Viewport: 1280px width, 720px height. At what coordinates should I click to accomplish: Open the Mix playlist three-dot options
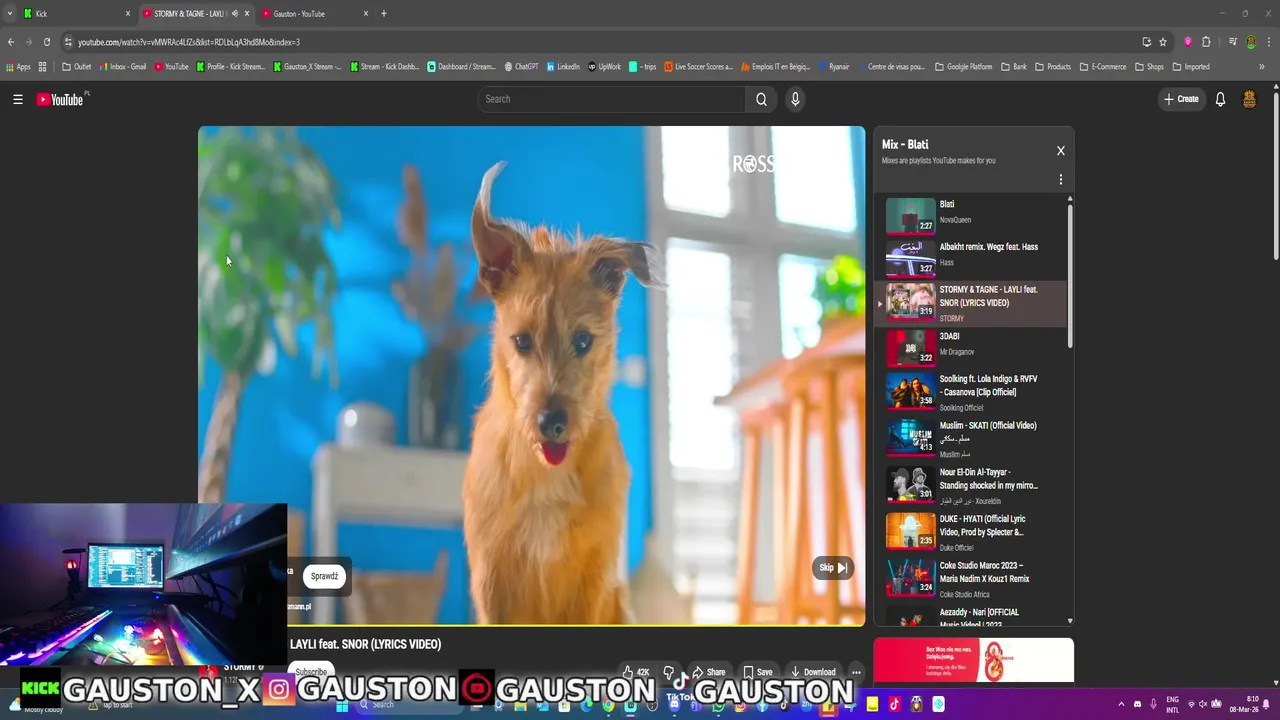(1061, 180)
